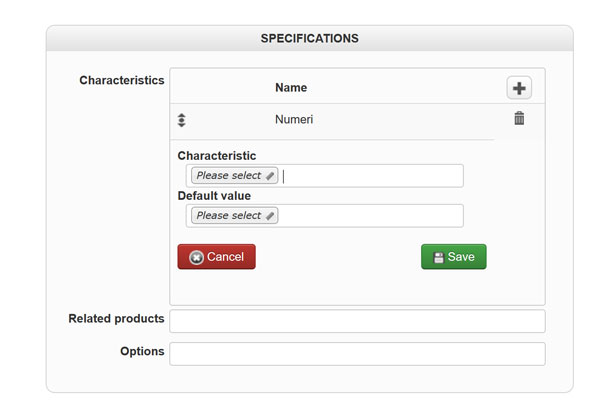
Task: Click the plus icon to add a characteristic
Action: pyautogui.click(x=519, y=88)
